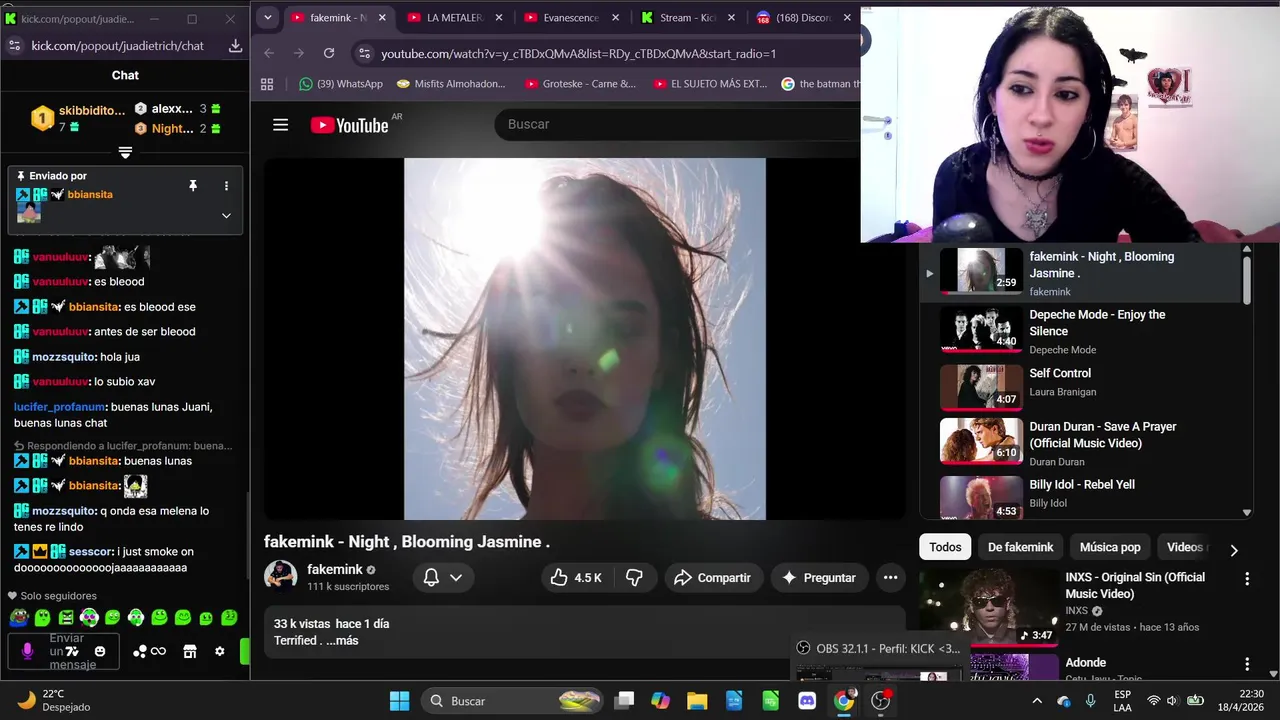
Task: Open Copilot from the taskbar
Action: pyautogui.click(x=660, y=701)
